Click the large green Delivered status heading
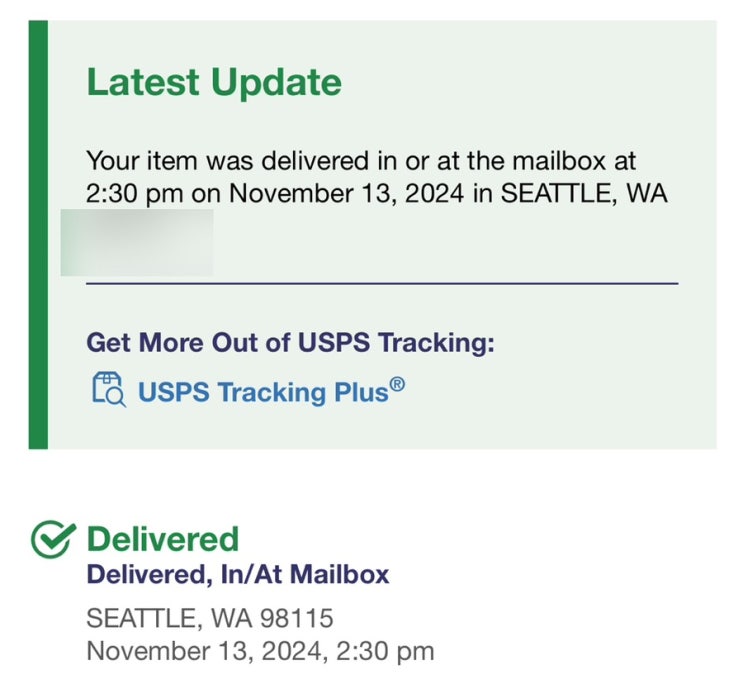 (x=163, y=539)
